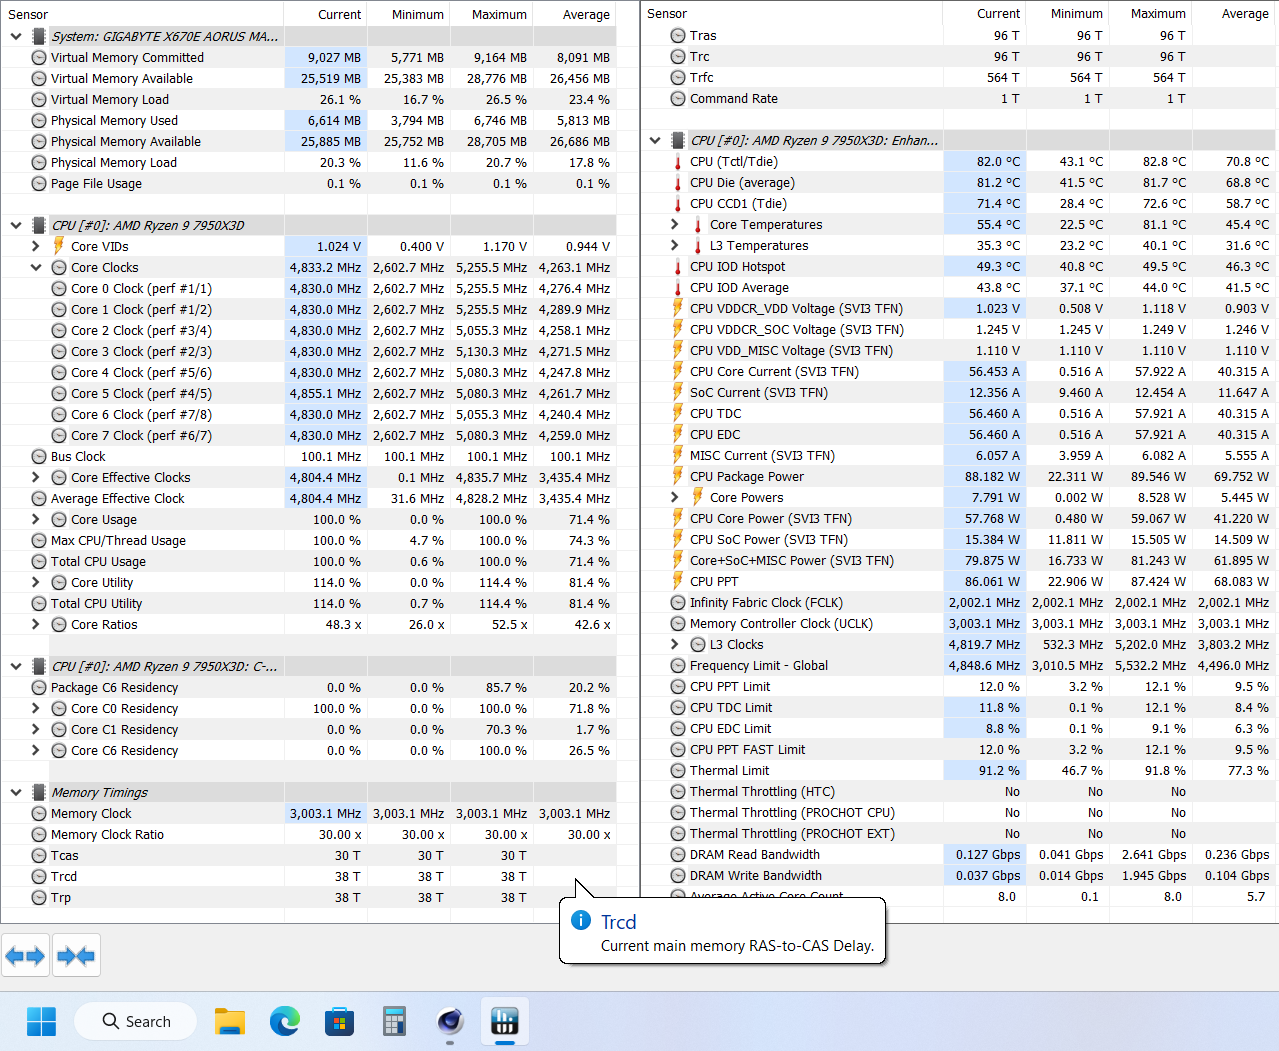Click the CPU PPT lightning icon

(x=677, y=582)
